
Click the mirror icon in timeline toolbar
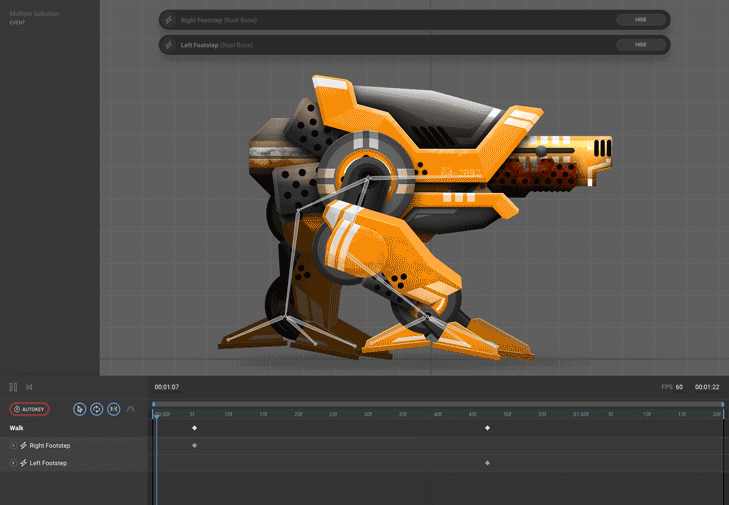(114, 409)
